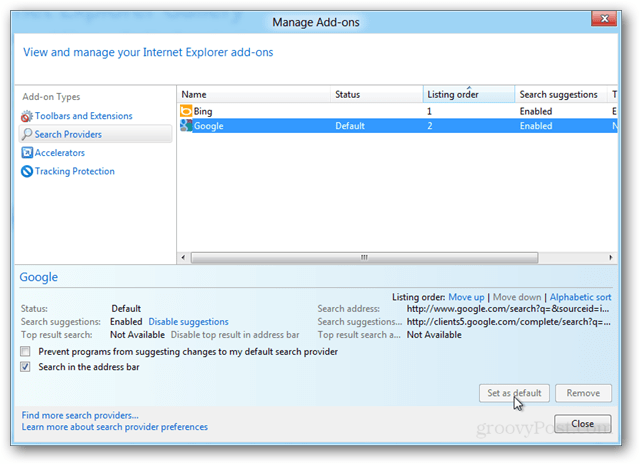640x464 pixels.
Task: Click the horizontal scrollbar thumb
Action: click(364, 258)
